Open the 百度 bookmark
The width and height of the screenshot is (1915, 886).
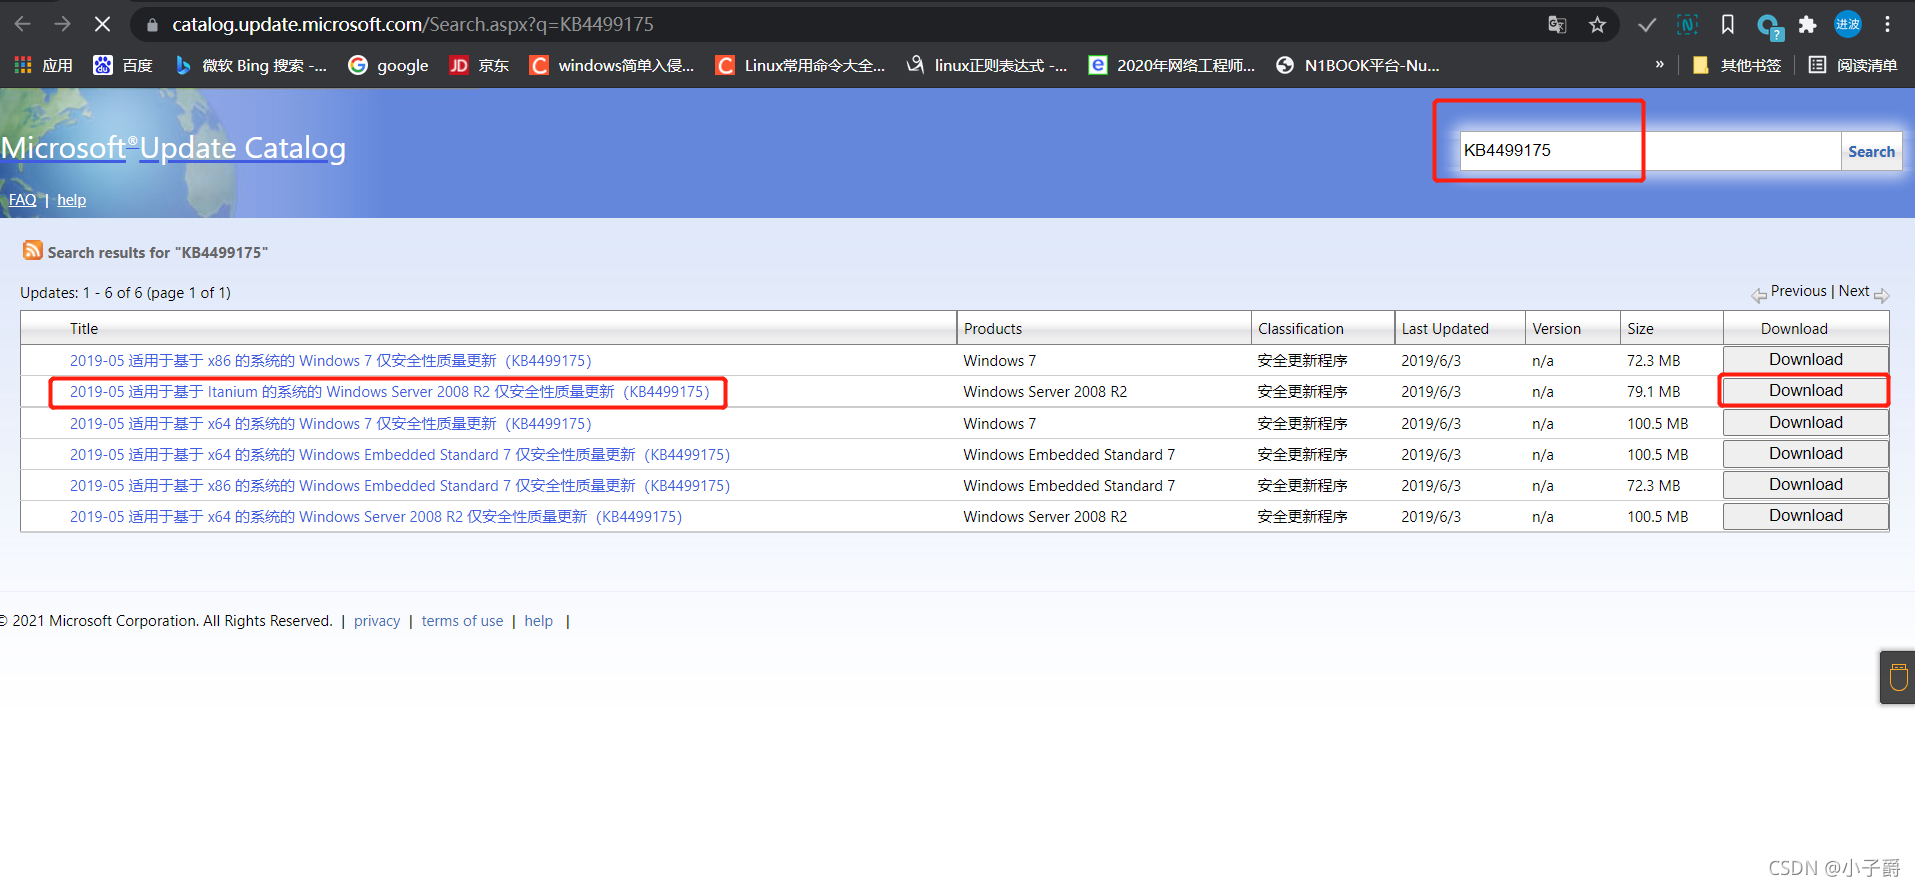tap(122, 65)
